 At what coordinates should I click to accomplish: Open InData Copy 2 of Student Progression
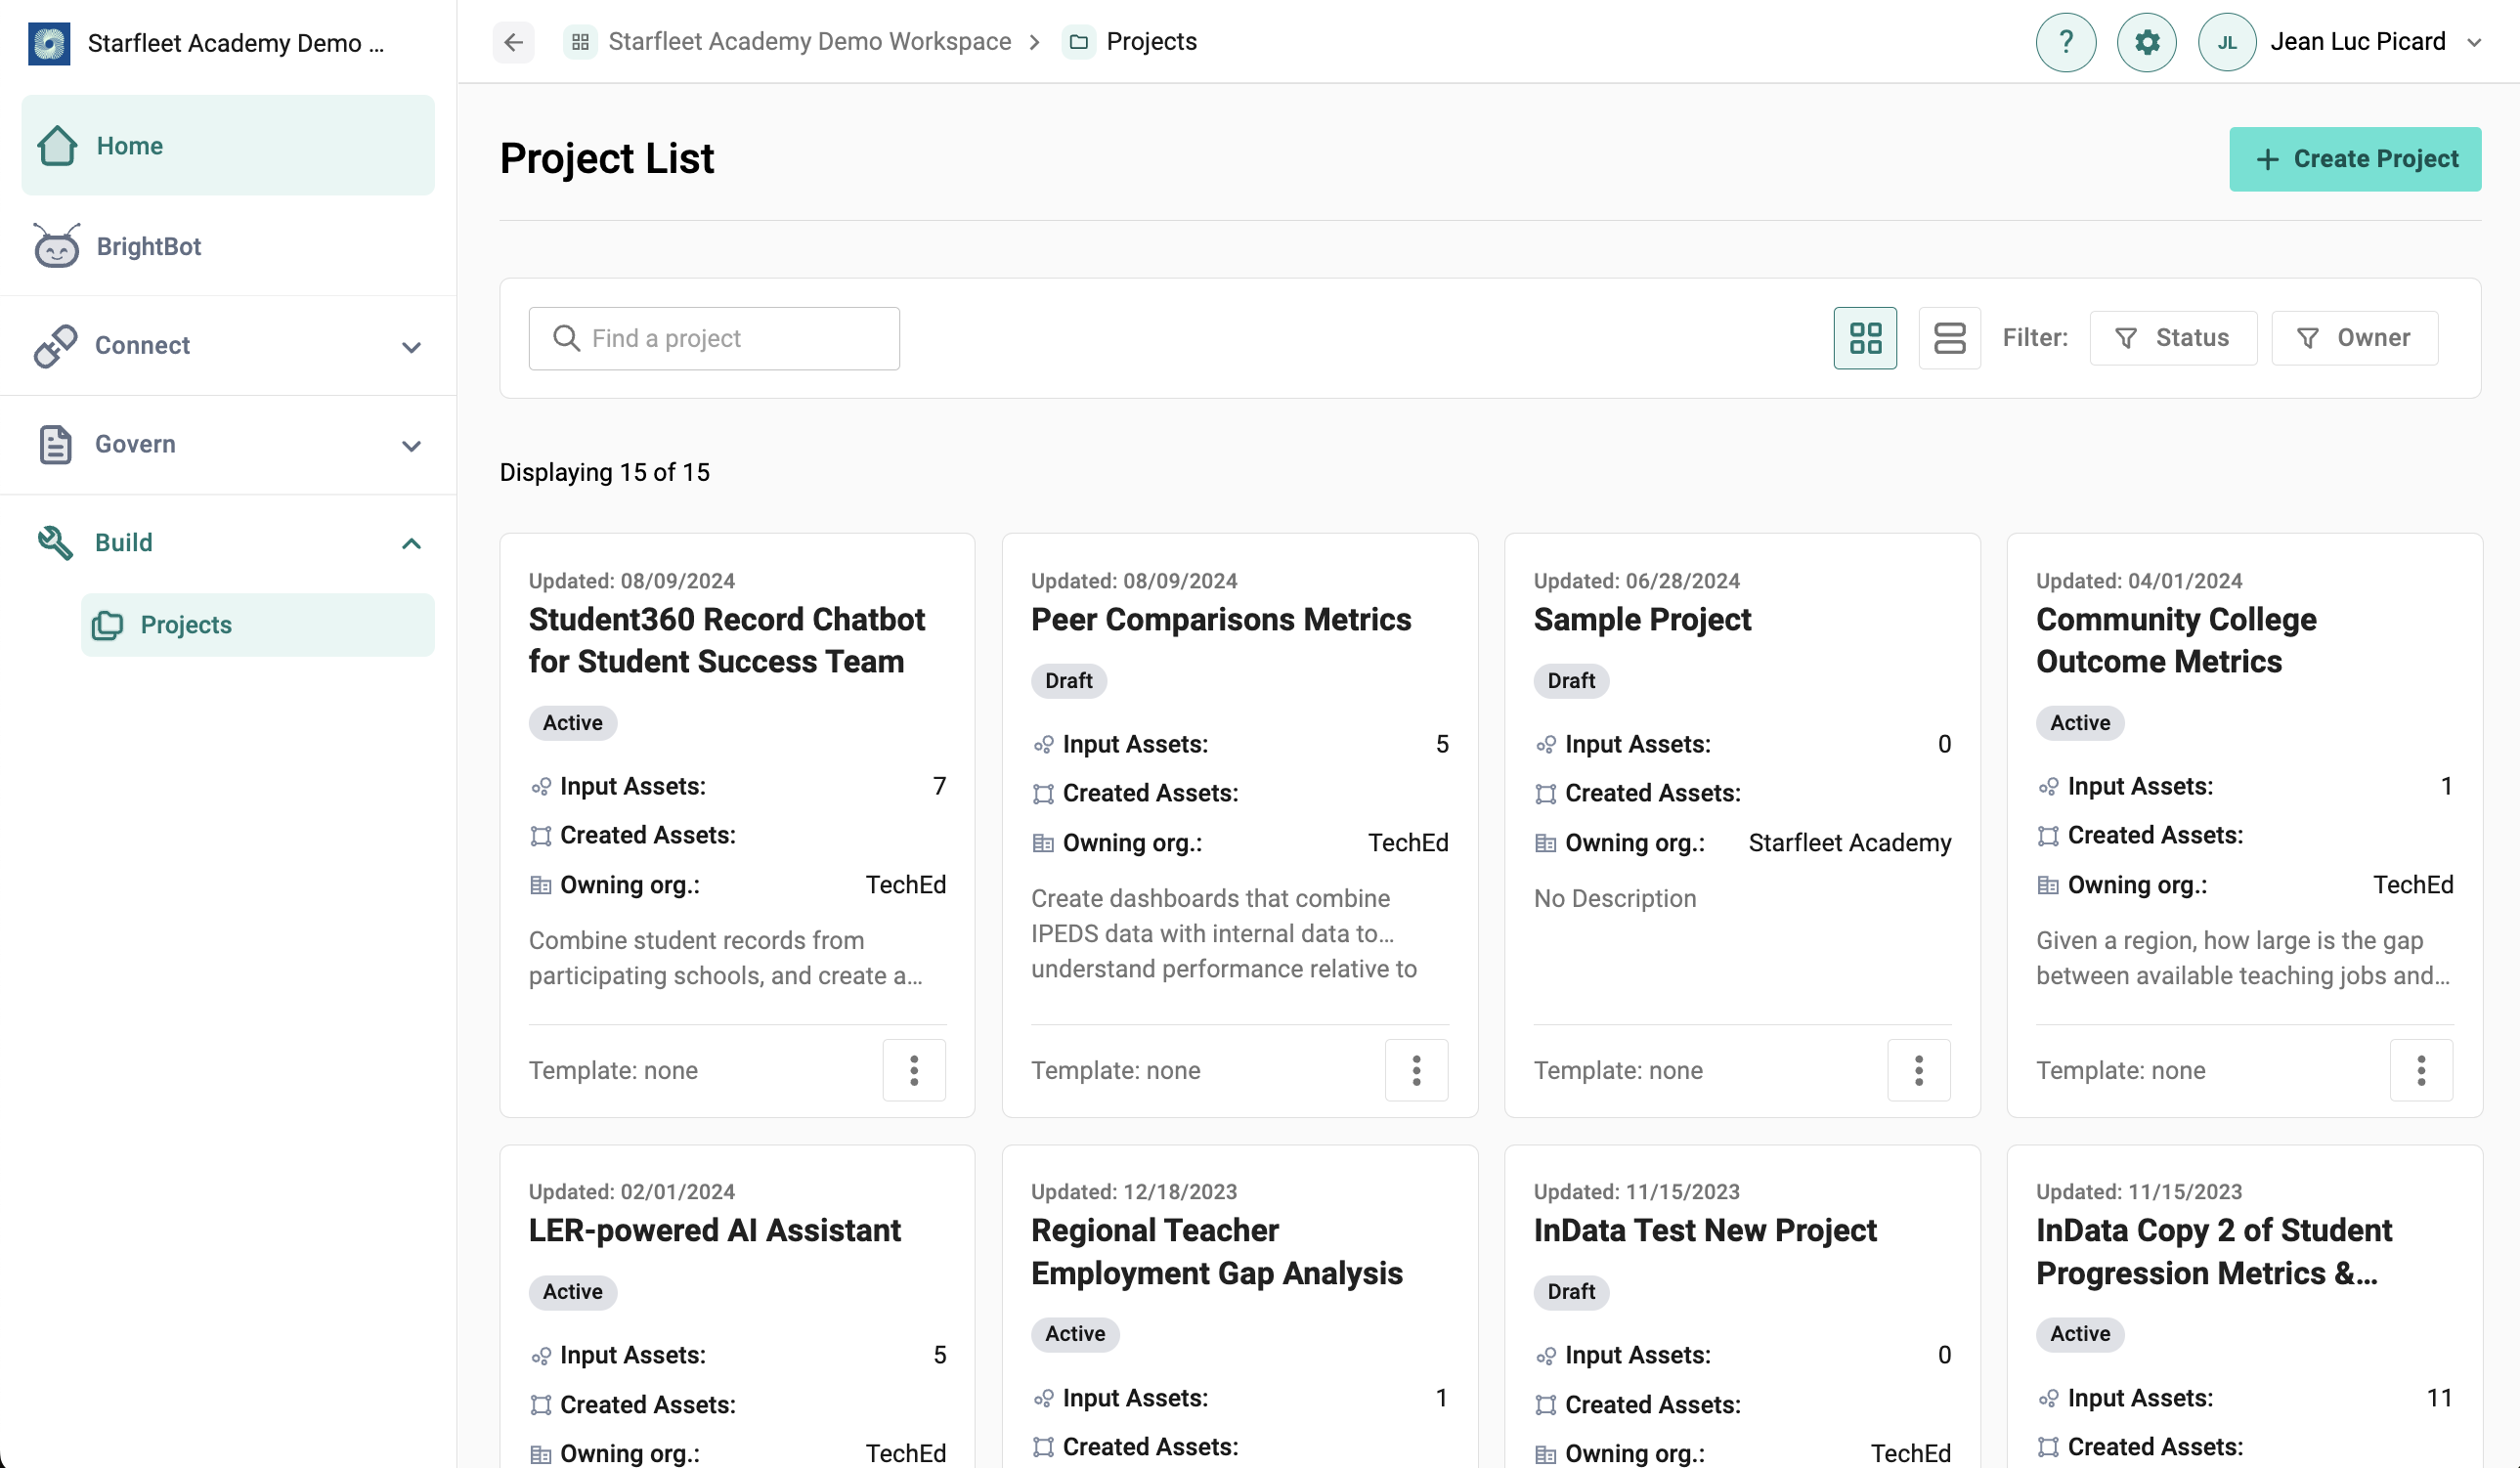(2214, 1251)
